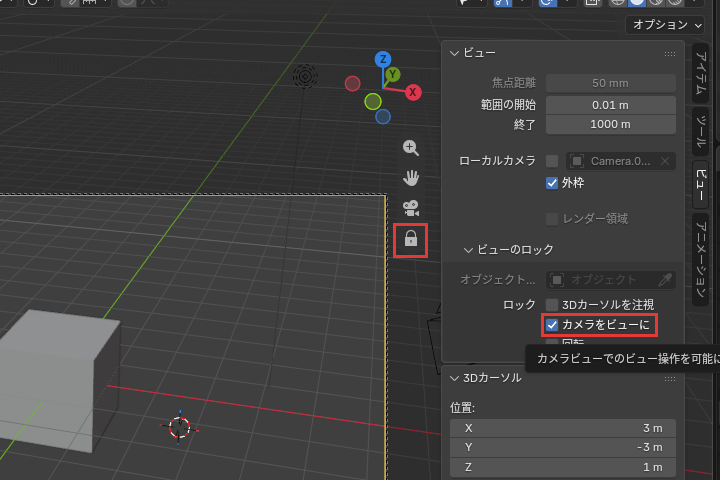Click the negative Z blue circle on the gizmo
The width and height of the screenshot is (720, 480).
tap(383, 117)
